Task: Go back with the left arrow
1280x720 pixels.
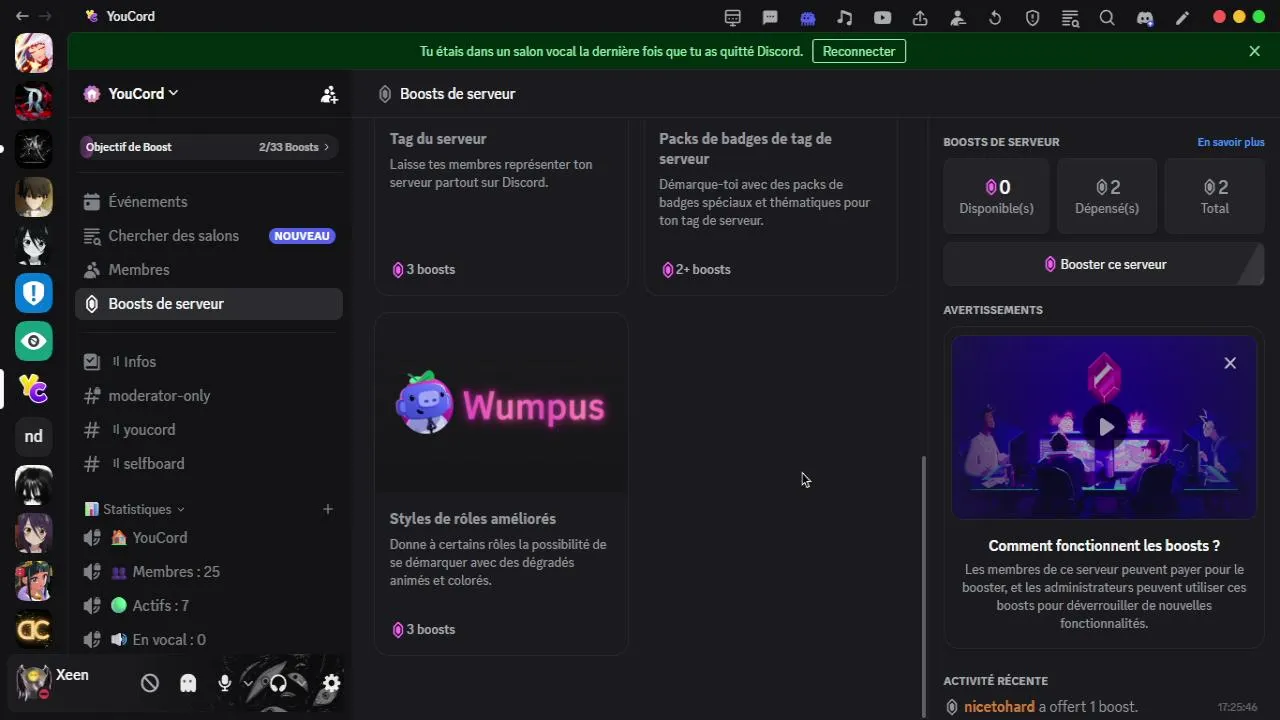Action: click(22, 16)
